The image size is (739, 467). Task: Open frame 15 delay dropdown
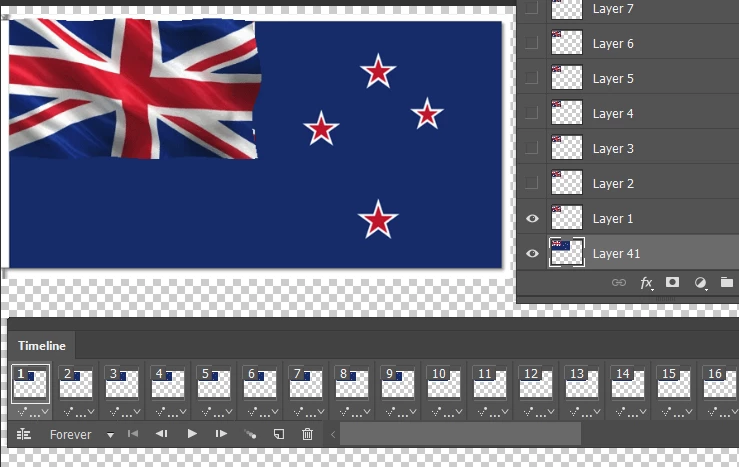pos(677,412)
